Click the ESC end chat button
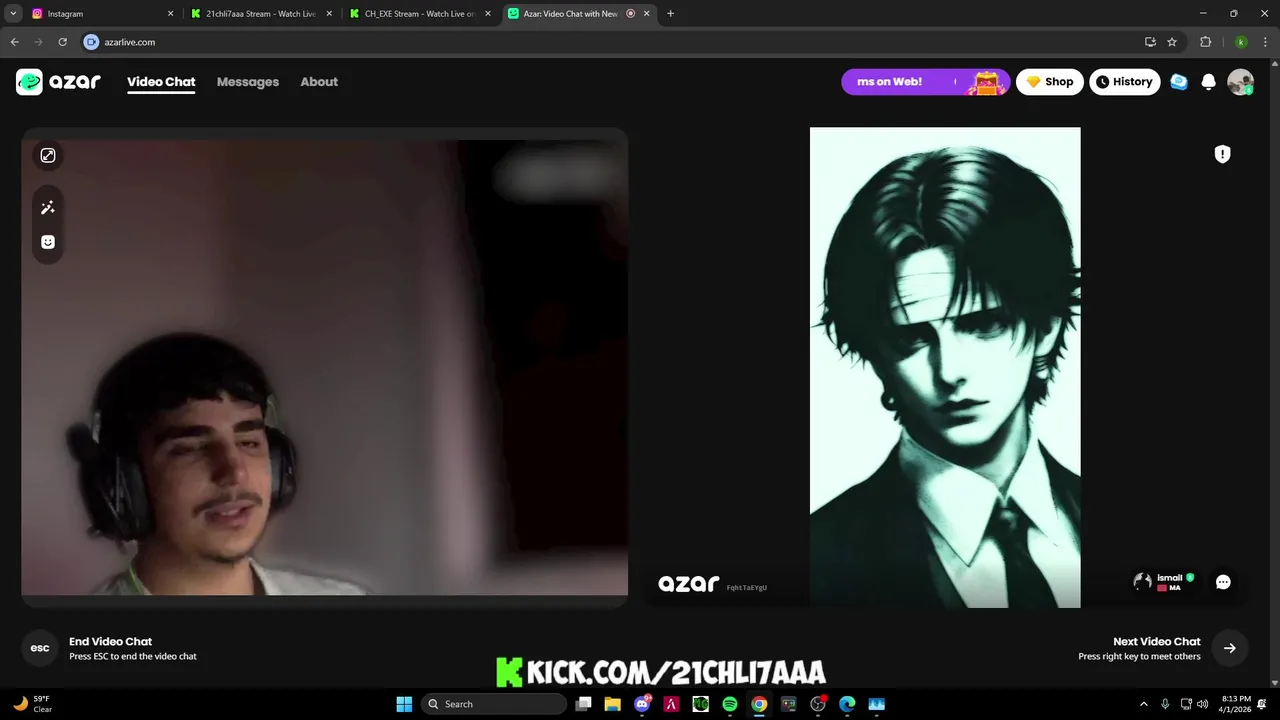 click(40, 648)
